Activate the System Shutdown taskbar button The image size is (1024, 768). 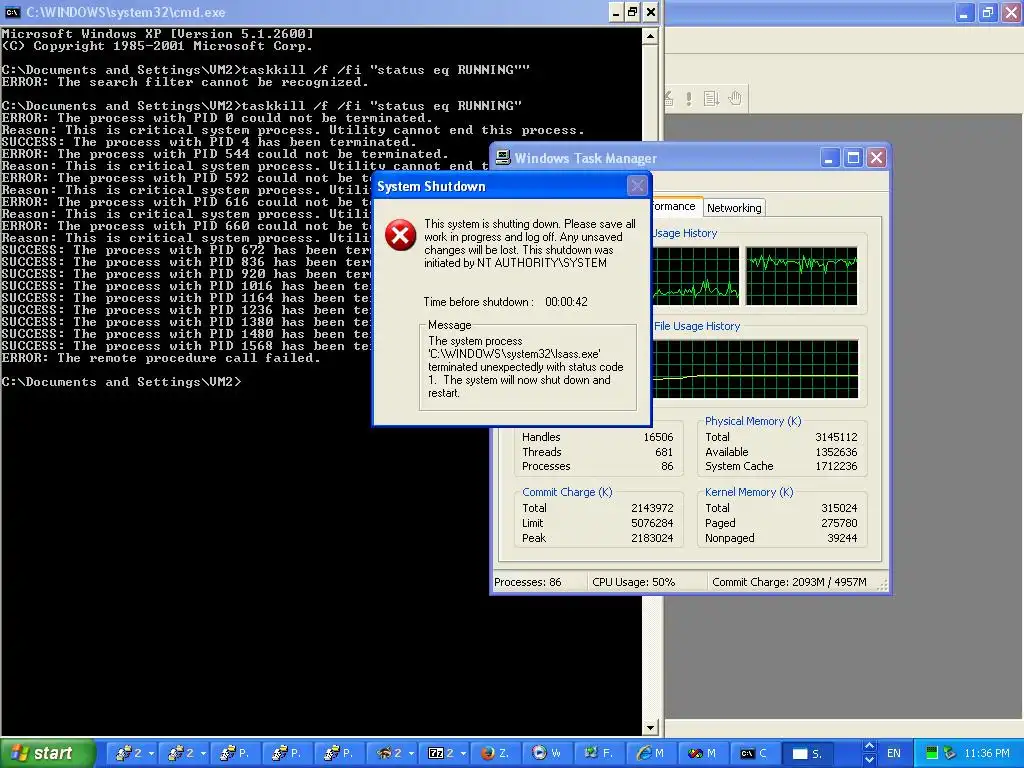(x=808, y=753)
